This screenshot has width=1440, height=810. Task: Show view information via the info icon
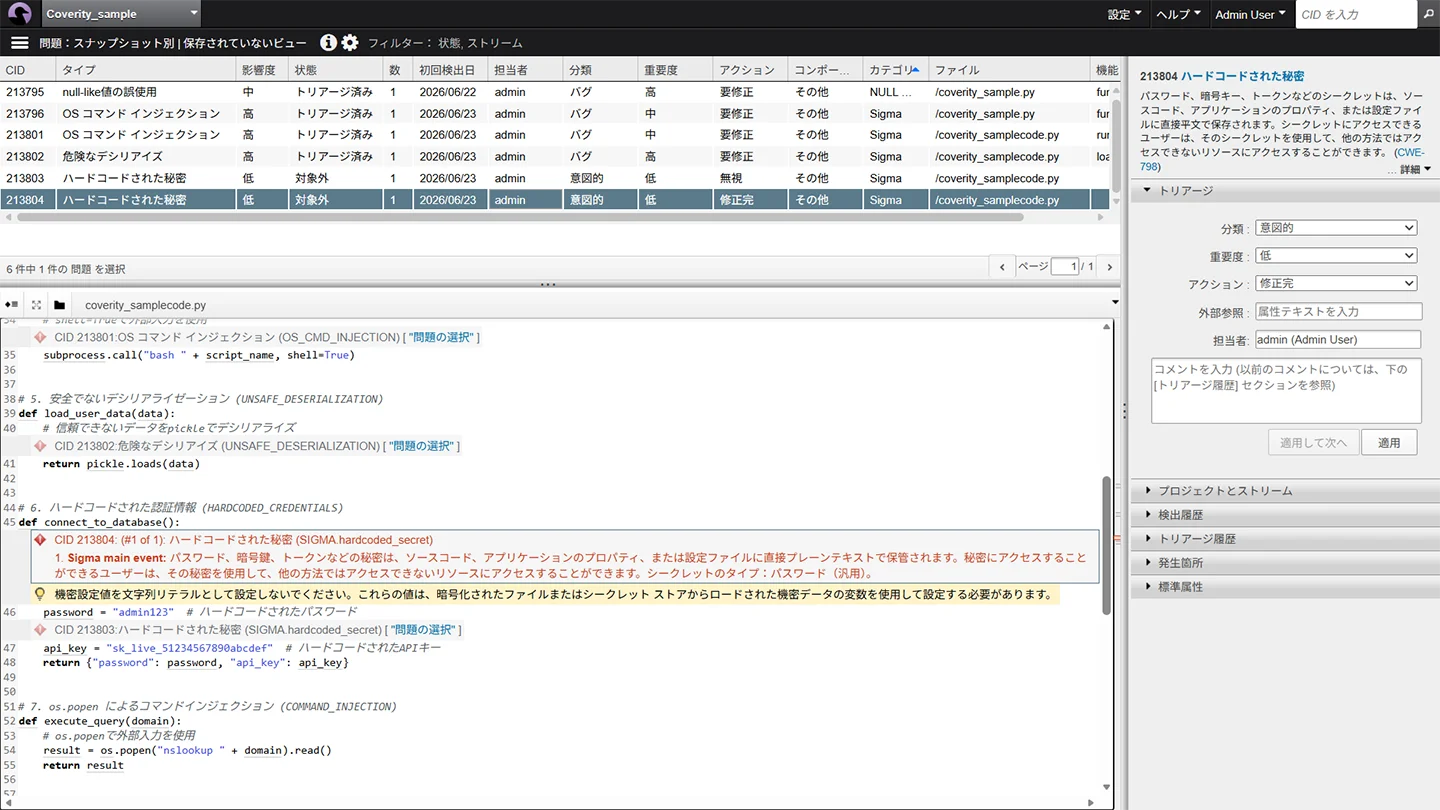point(328,43)
